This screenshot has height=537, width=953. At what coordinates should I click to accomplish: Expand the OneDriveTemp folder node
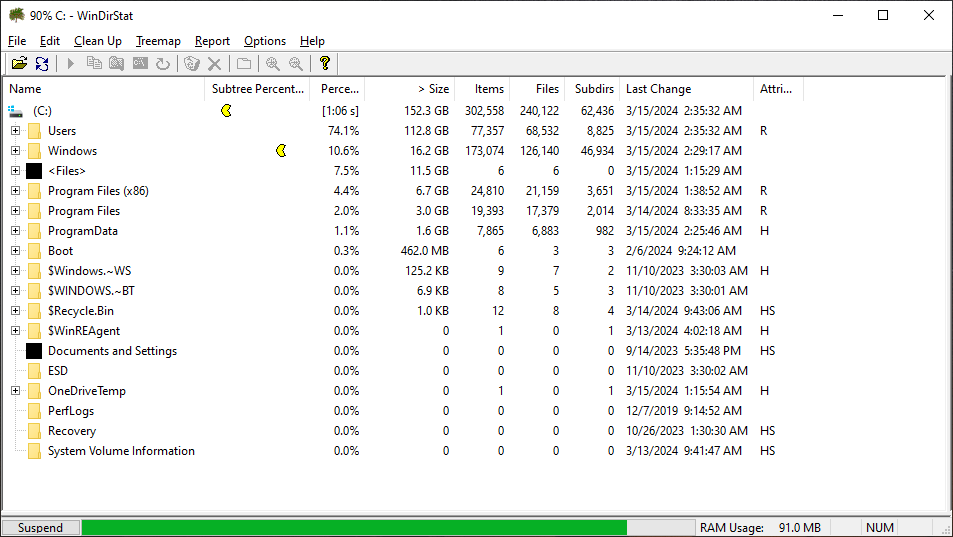click(16, 391)
